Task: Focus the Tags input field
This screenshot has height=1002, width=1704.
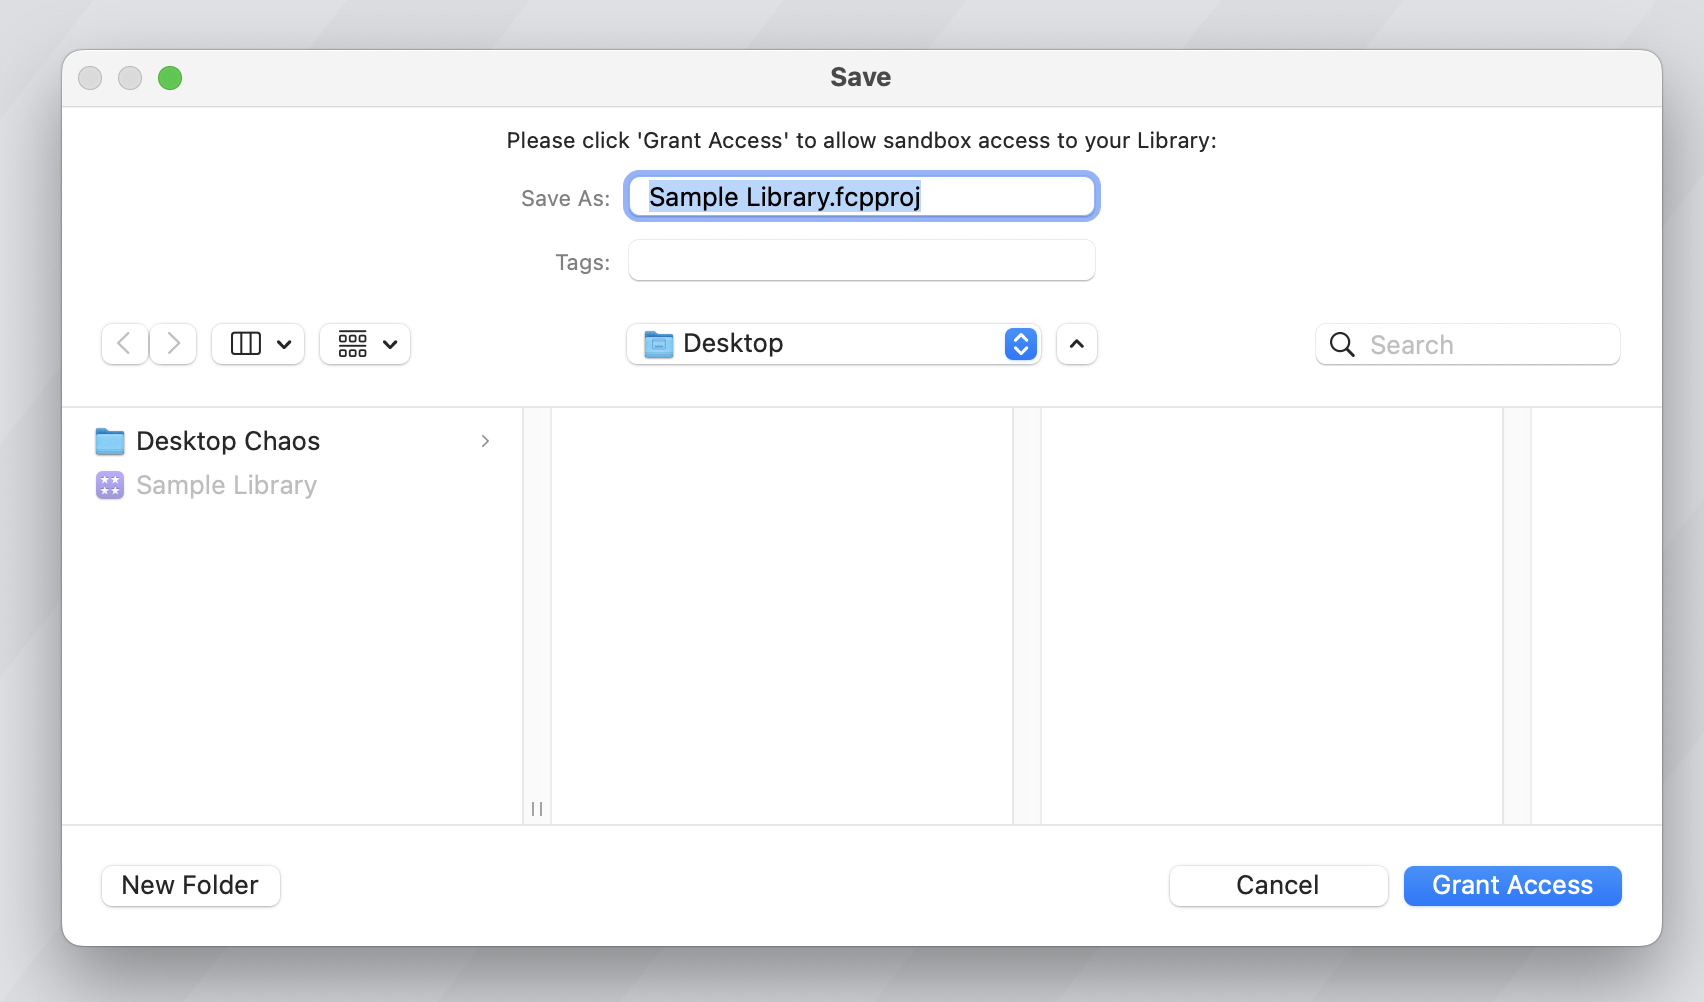Action: (862, 261)
